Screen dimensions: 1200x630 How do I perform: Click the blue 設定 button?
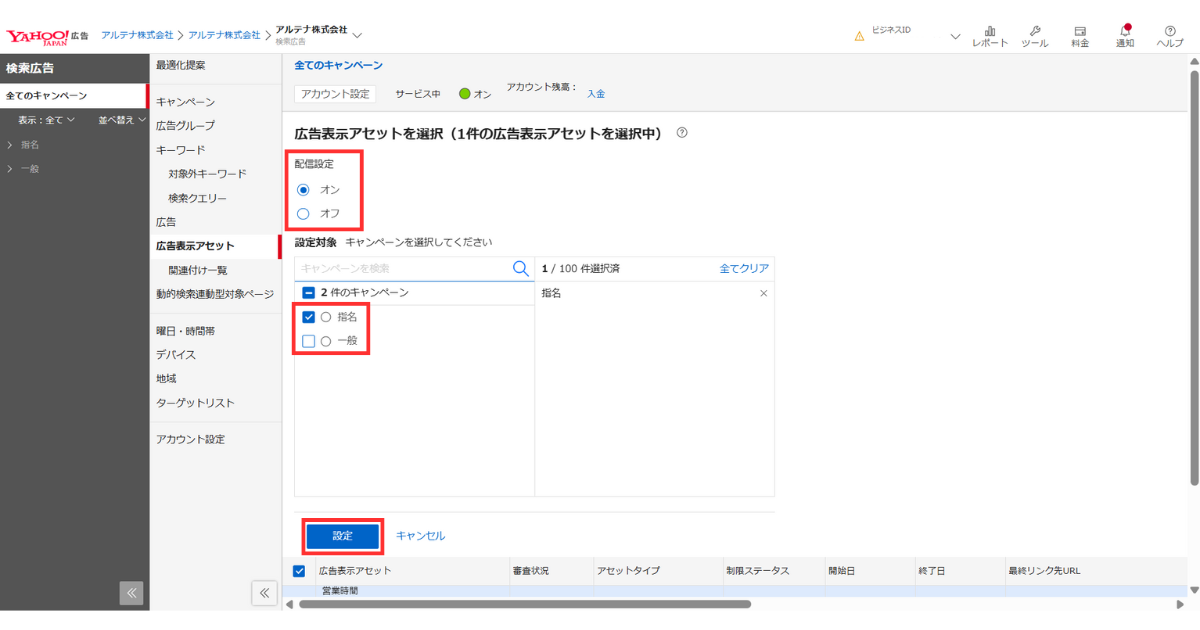click(x=343, y=536)
